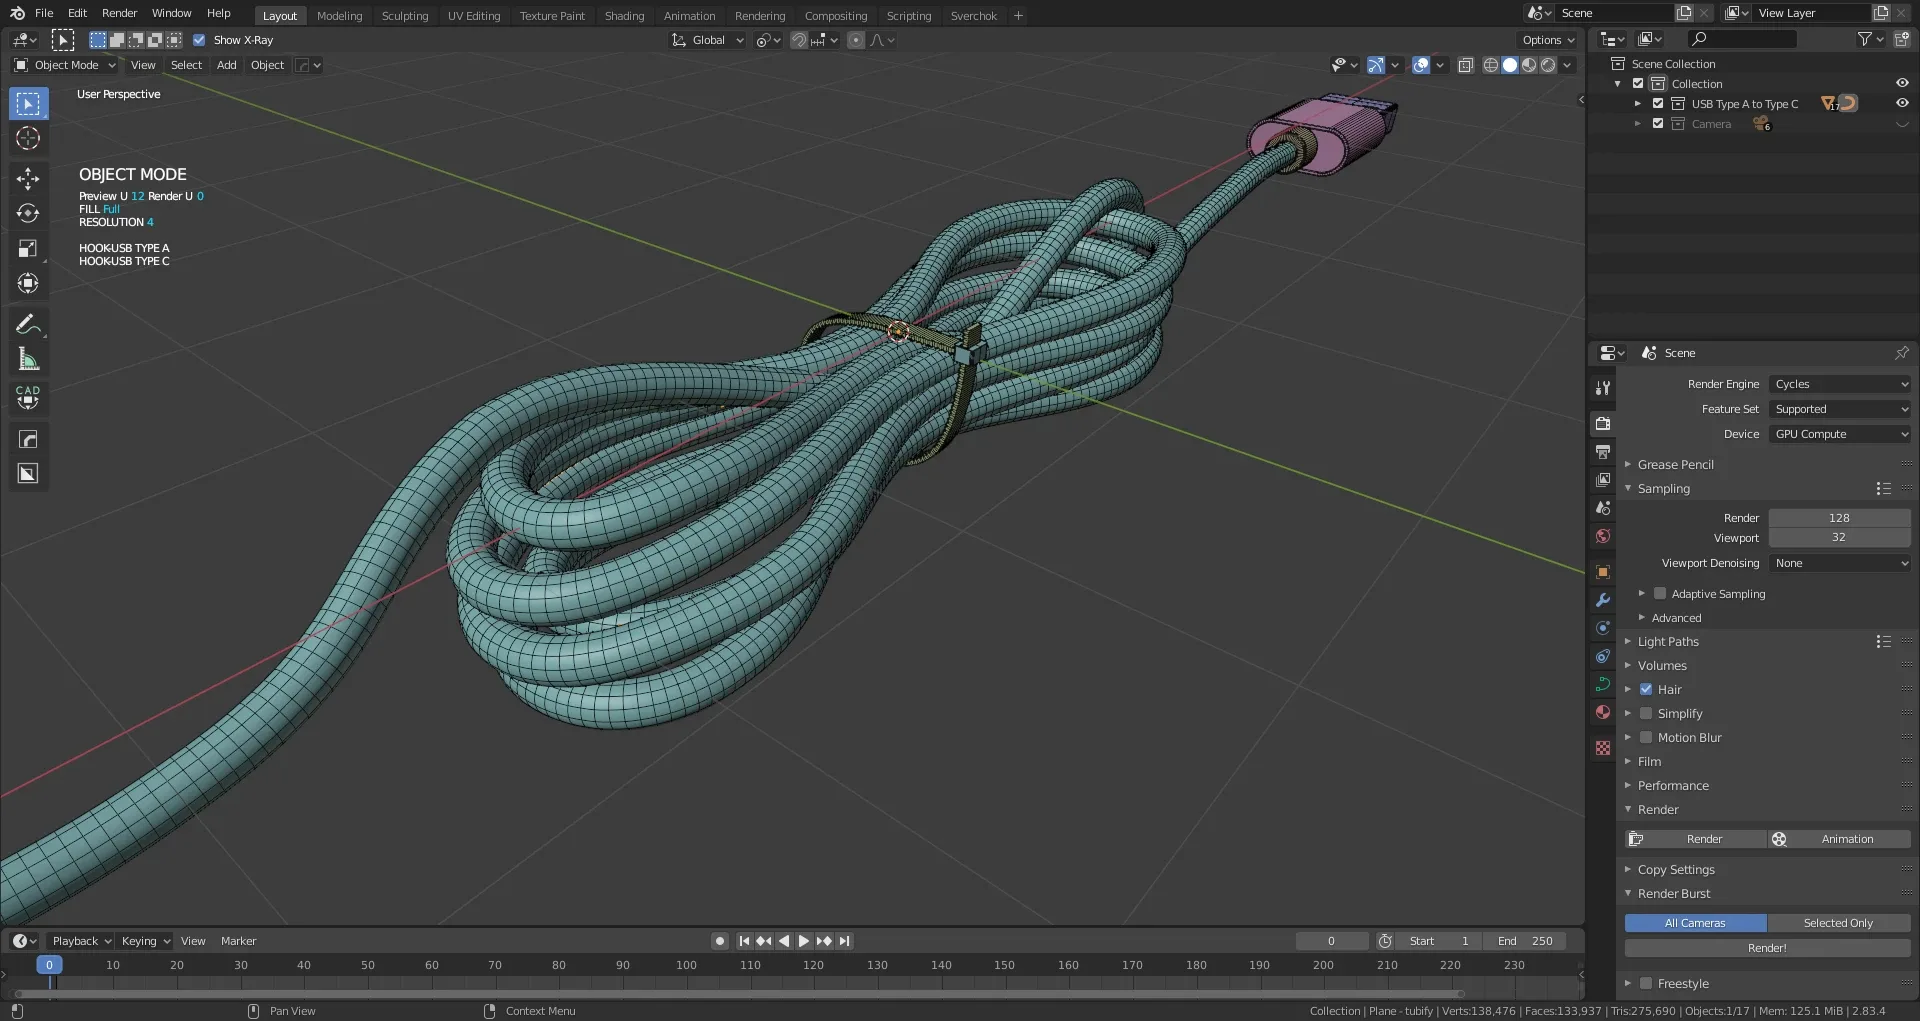Jump to the timeline end frame
This screenshot has width=1920, height=1021.
[x=845, y=941]
